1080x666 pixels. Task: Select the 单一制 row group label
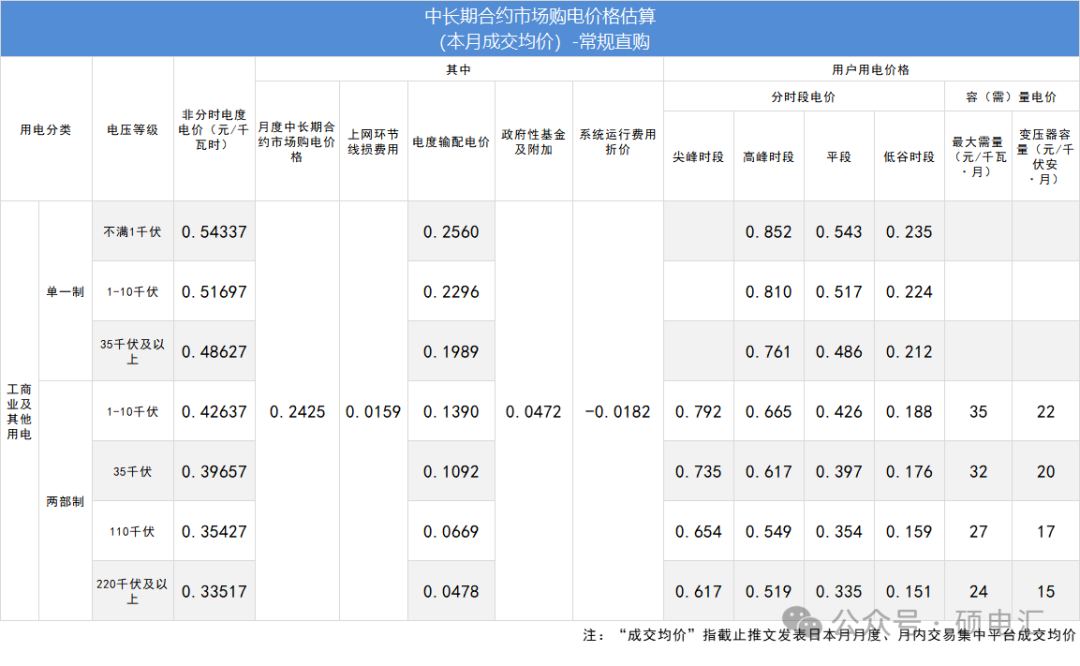click(x=65, y=292)
